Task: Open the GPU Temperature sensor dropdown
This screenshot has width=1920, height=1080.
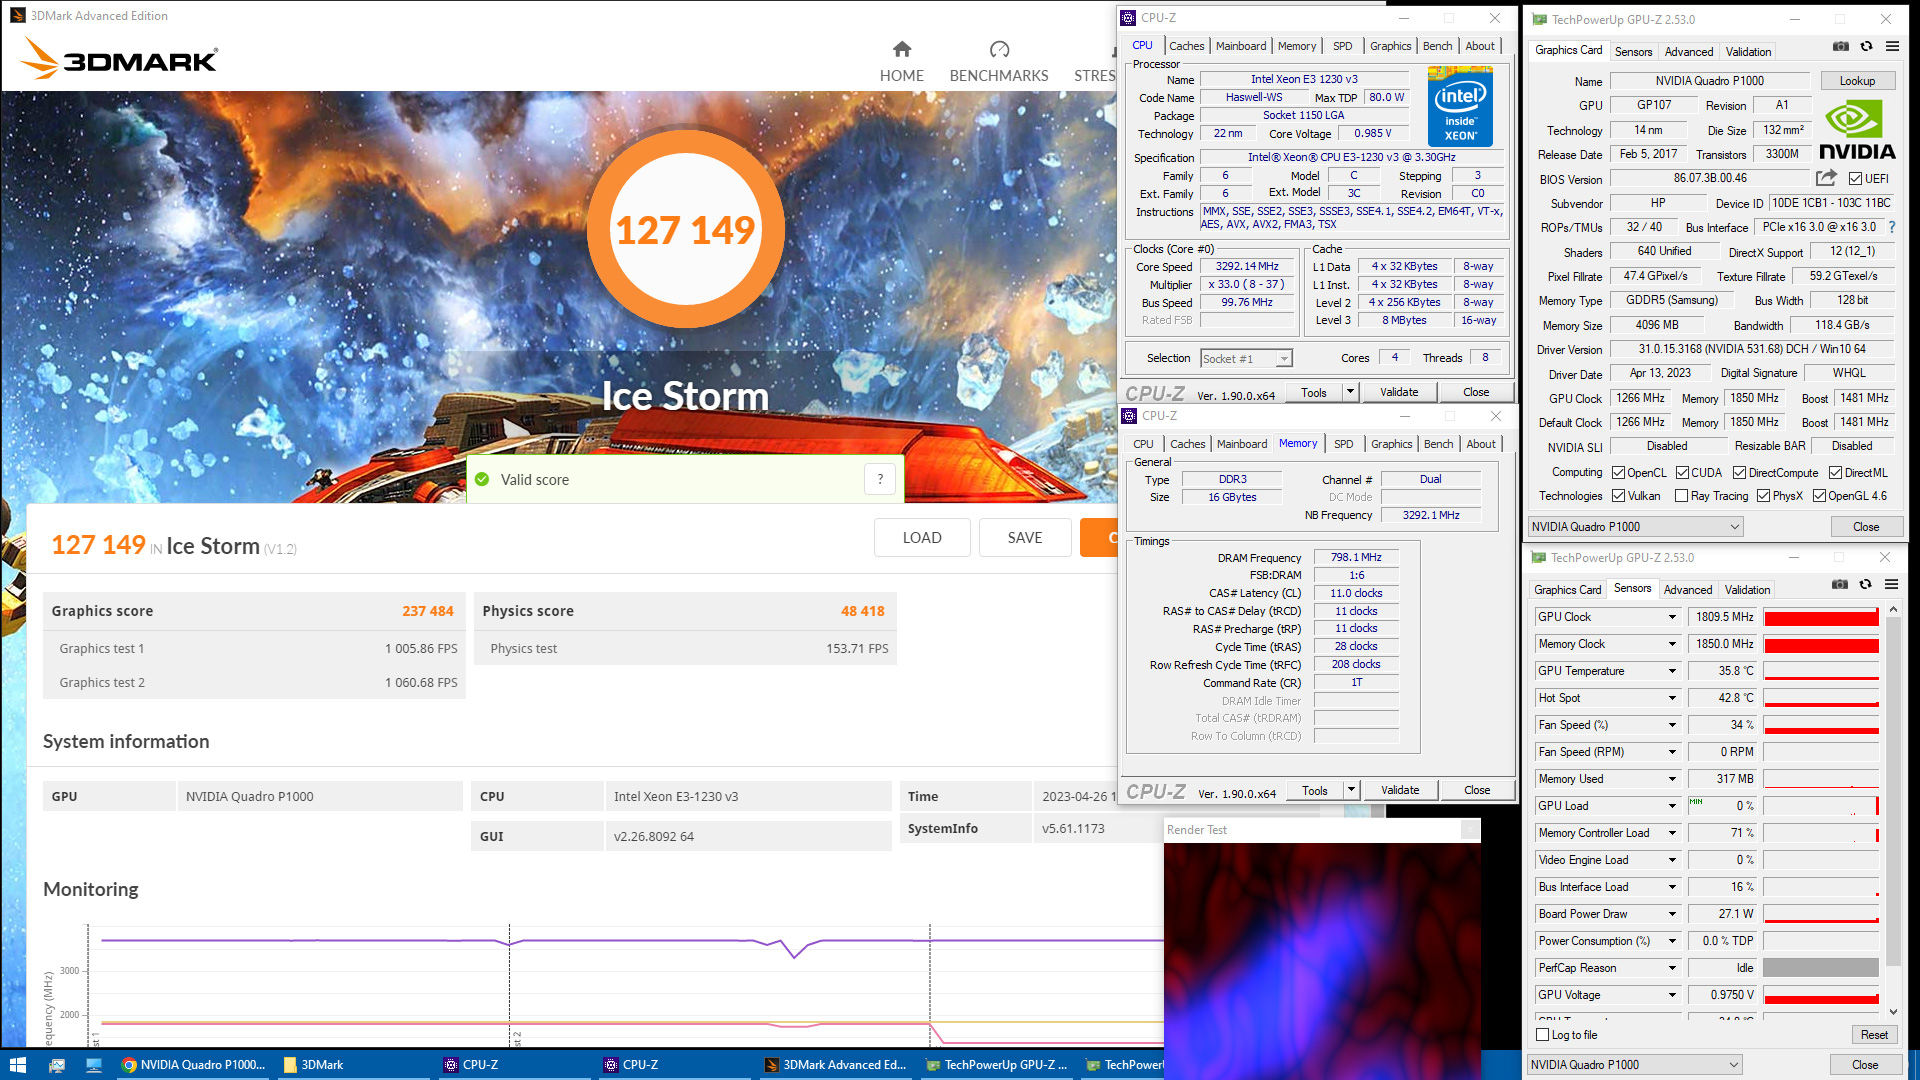Action: click(1672, 671)
